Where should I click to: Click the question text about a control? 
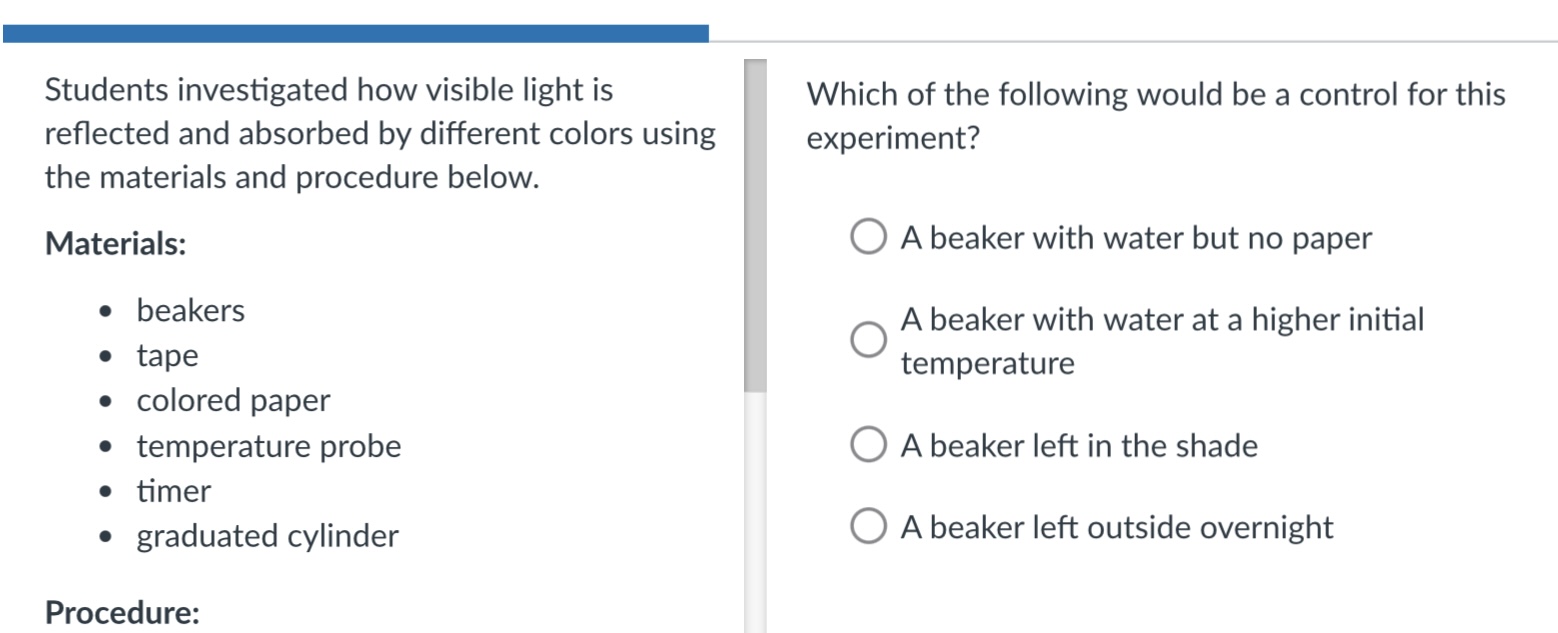click(1156, 117)
